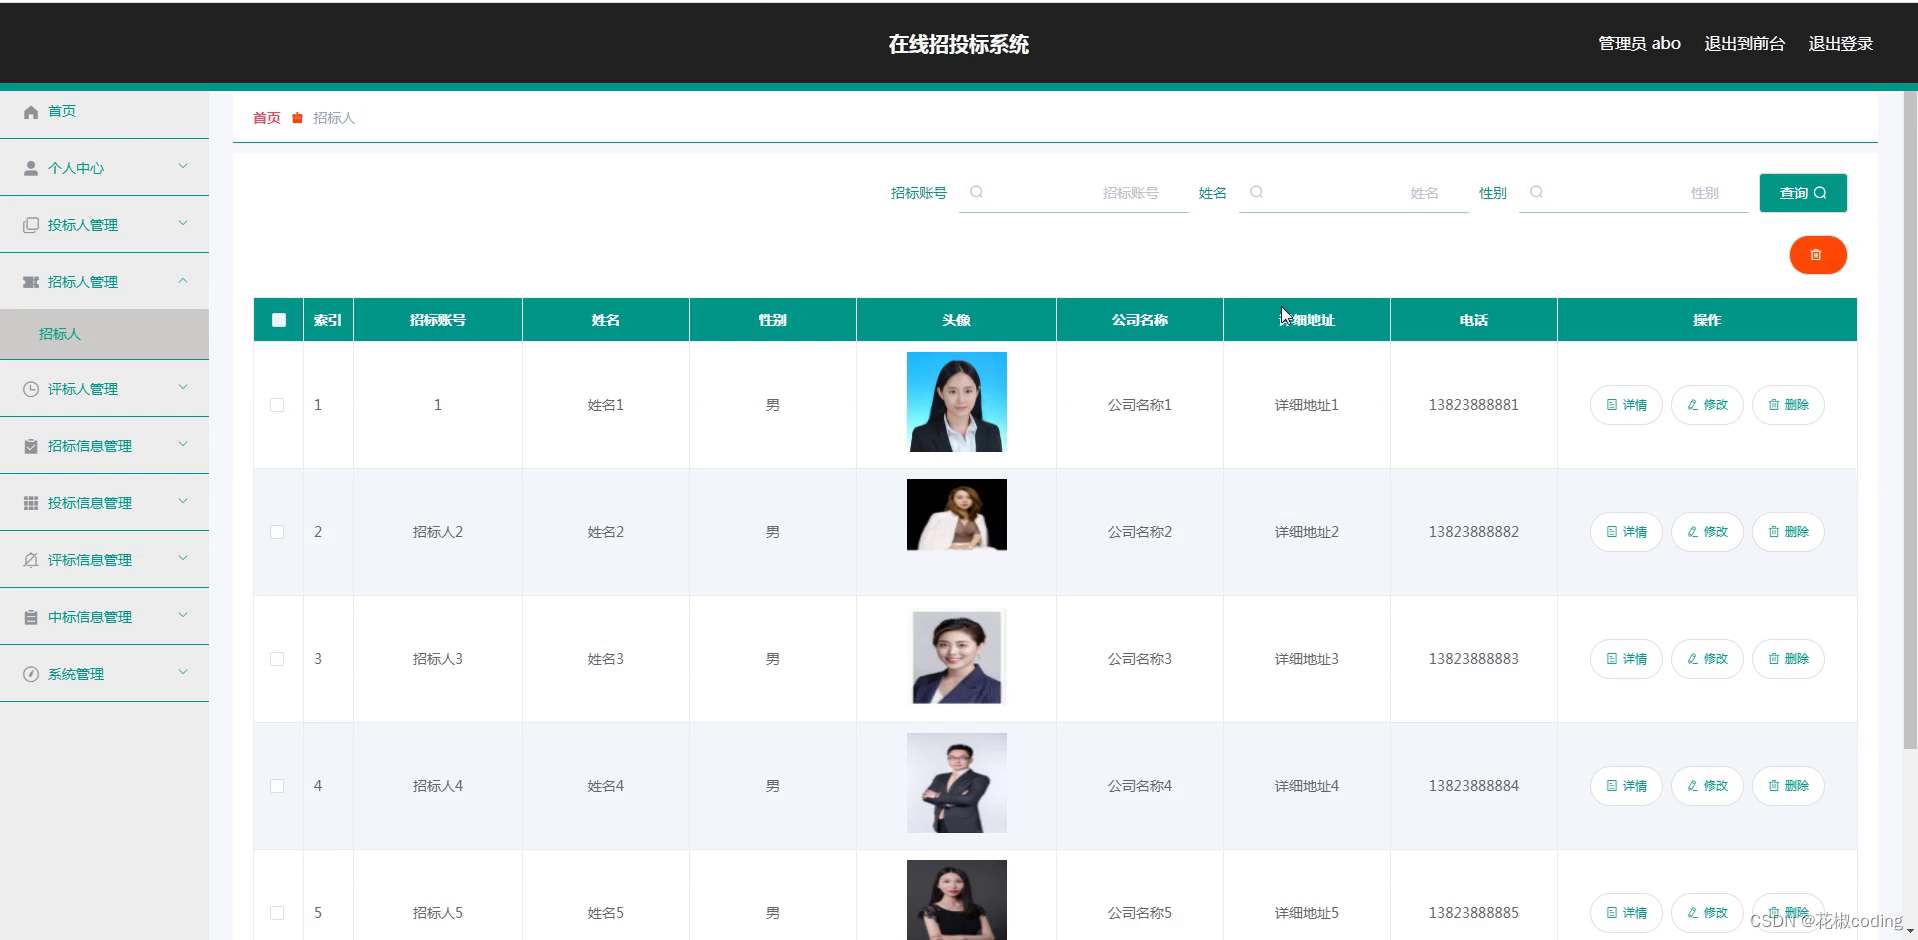Click the compass icon beside 系统管理
The image size is (1918, 940).
(31, 674)
